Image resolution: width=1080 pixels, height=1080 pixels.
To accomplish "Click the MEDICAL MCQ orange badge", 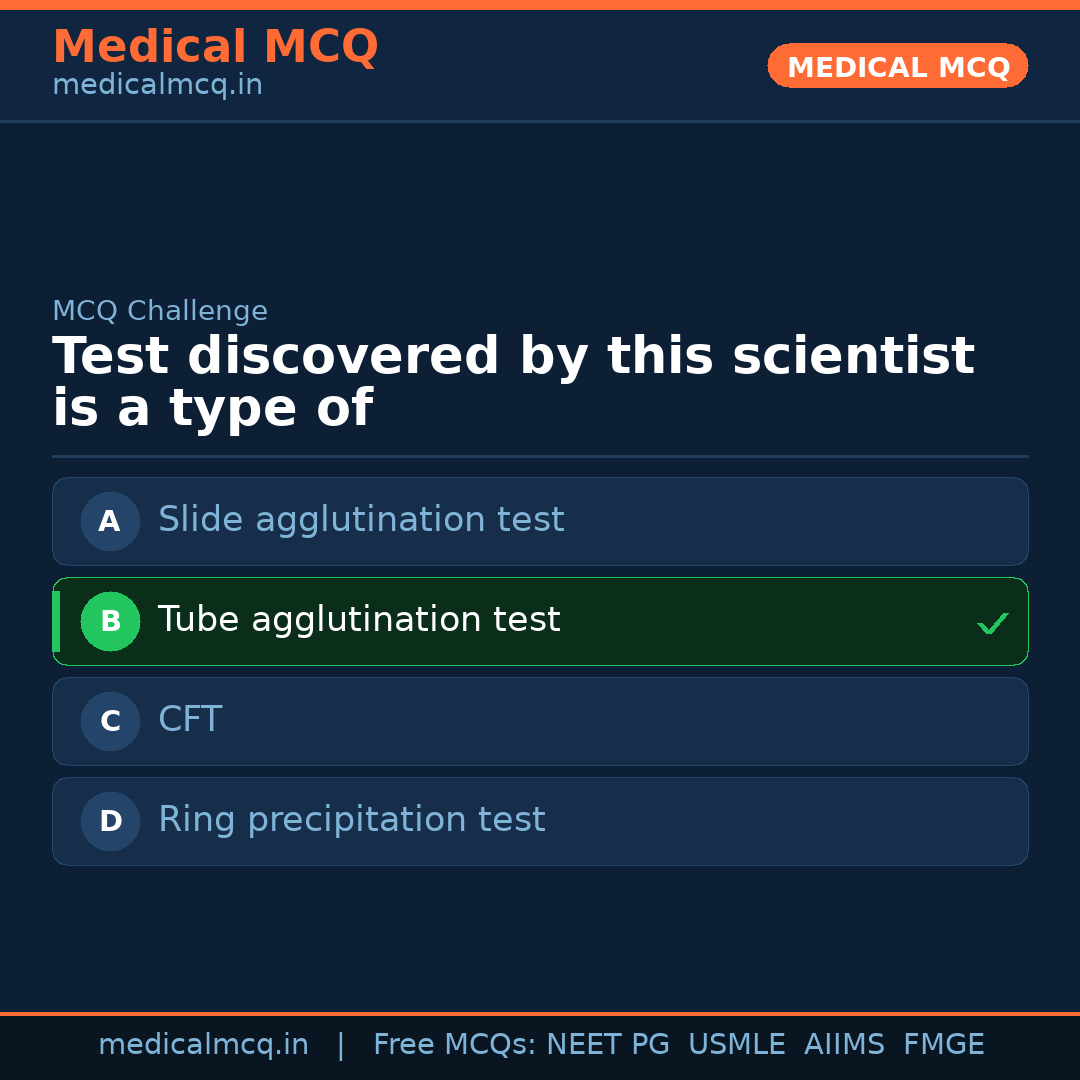I will 897,66.
